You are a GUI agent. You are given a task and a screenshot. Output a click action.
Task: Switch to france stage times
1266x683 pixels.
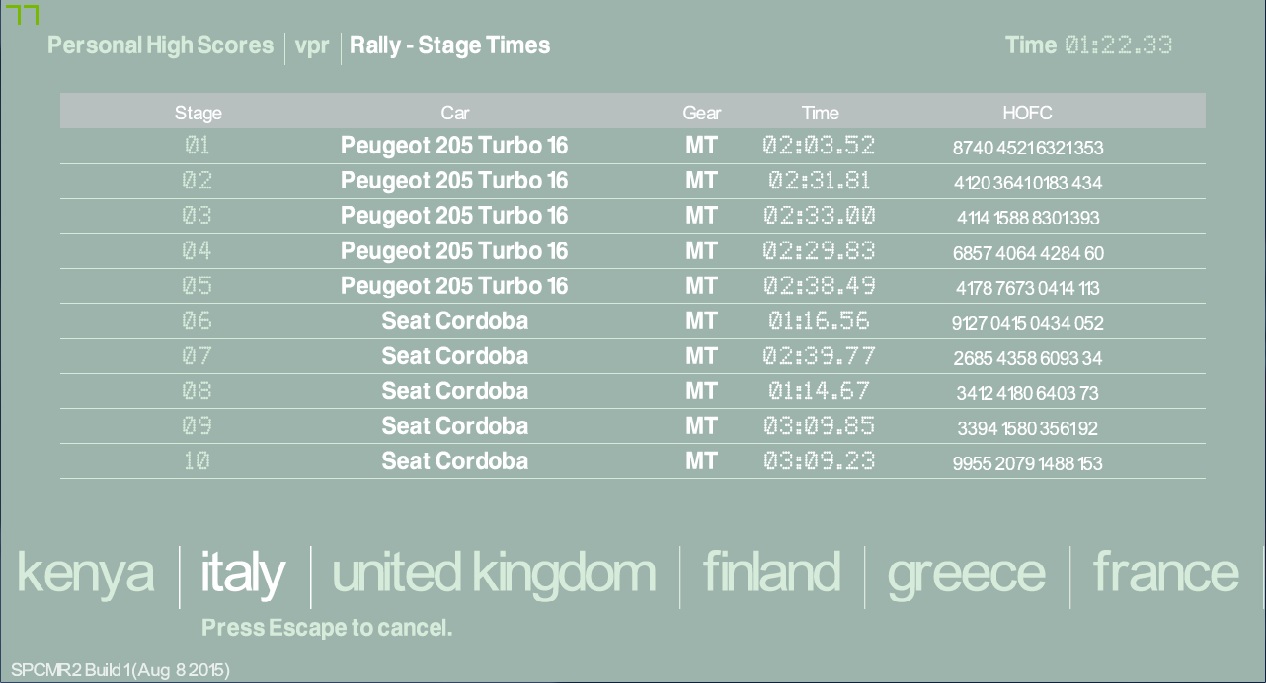tap(1165, 573)
